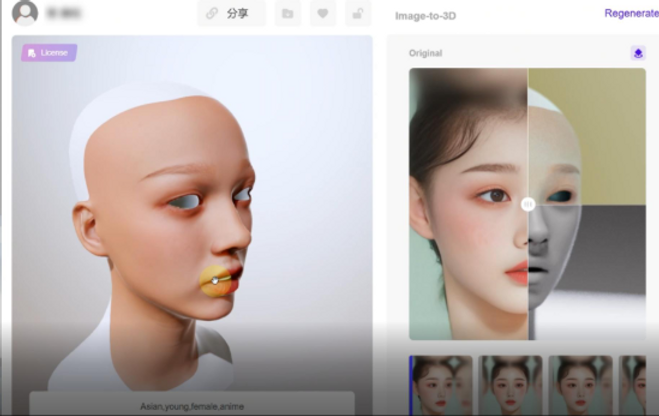659x416 pixels.
Task: Select the third generated face thumbnail
Action: pos(580,385)
